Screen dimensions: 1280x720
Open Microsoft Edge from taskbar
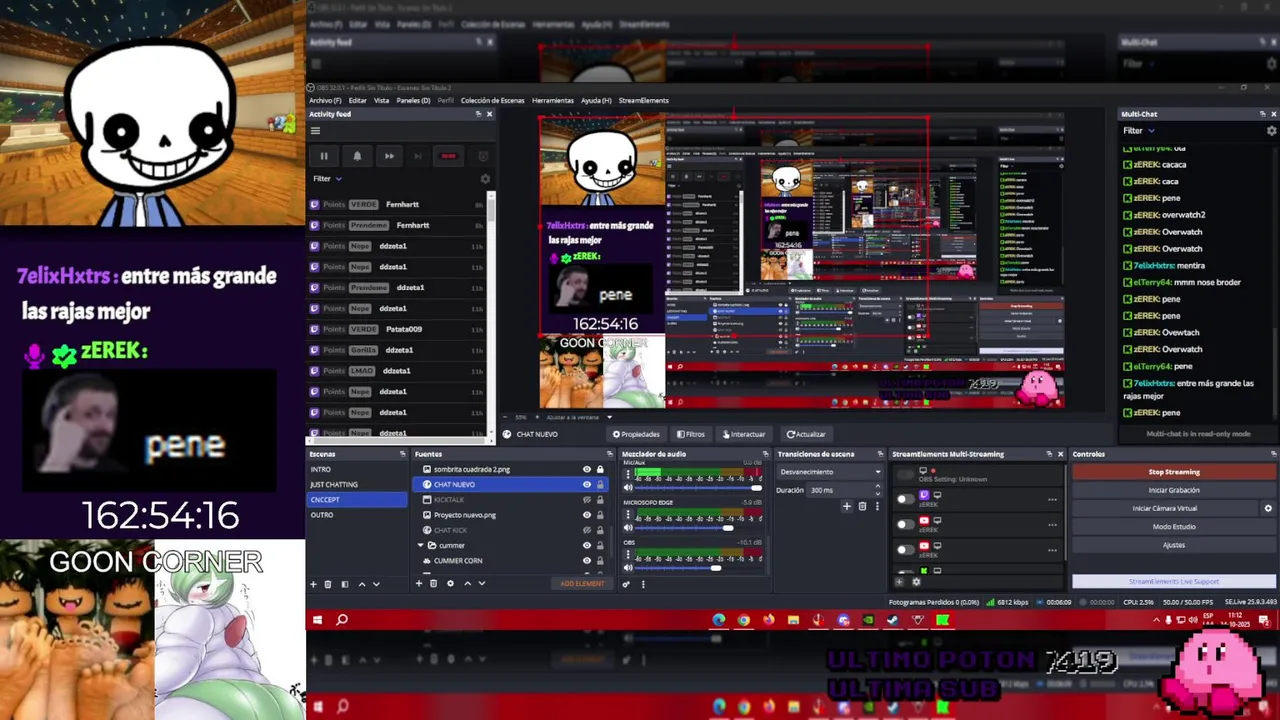click(x=718, y=620)
